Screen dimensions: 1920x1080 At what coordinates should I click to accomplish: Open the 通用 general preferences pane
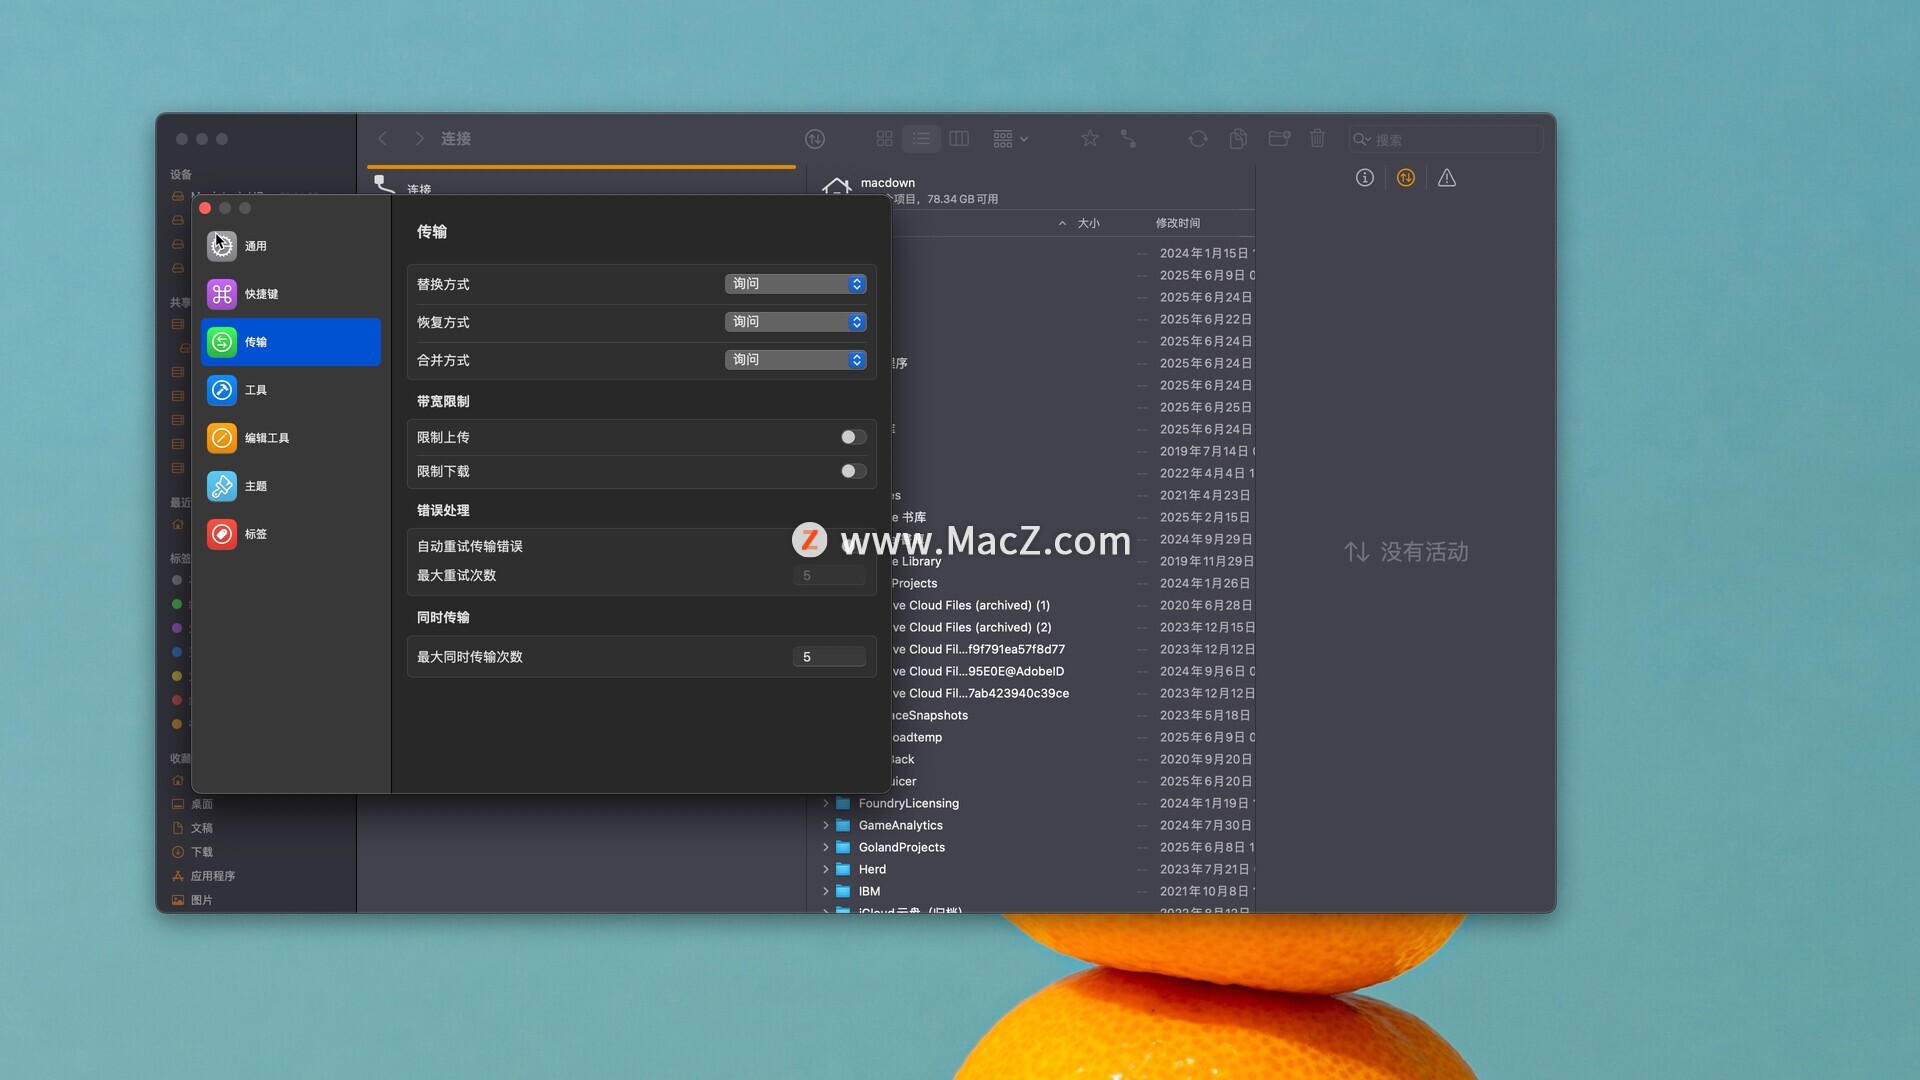pos(290,246)
